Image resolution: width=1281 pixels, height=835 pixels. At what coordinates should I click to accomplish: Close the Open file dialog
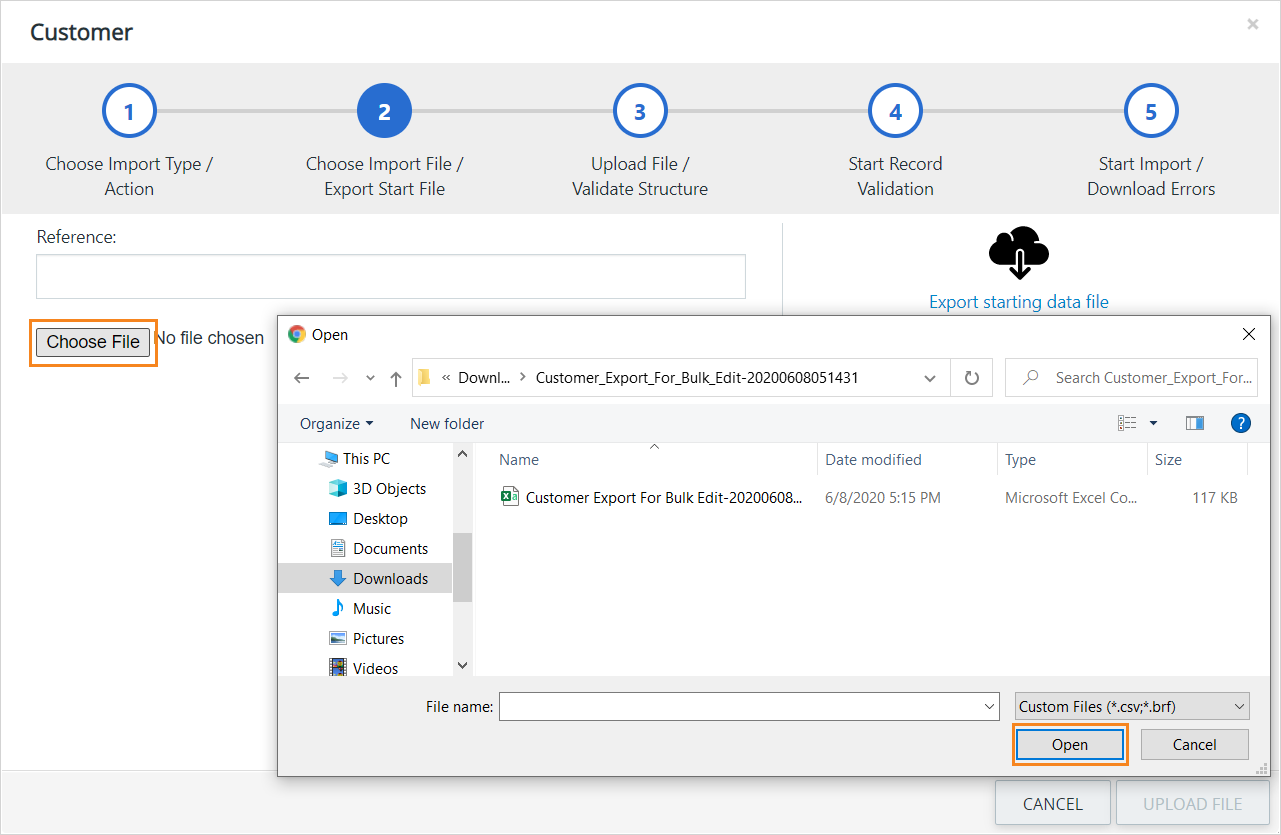[x=1248, y=334]
